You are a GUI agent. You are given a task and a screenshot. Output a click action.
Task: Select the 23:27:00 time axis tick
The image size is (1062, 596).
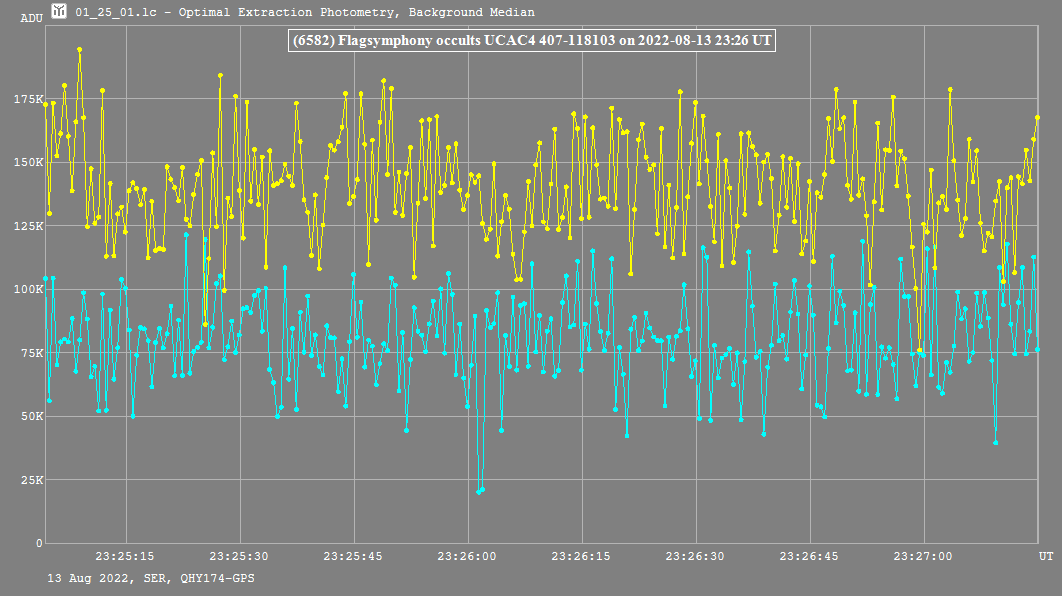click(x=923, y=555)
